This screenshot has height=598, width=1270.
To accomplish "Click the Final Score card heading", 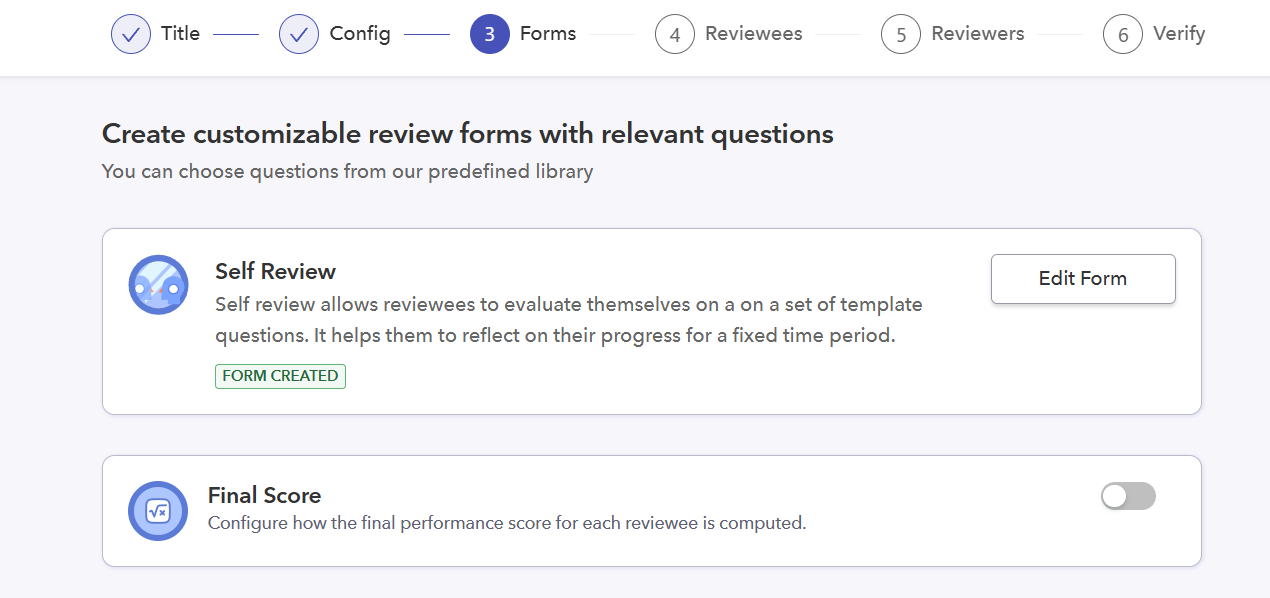I will tap(264, 495).
